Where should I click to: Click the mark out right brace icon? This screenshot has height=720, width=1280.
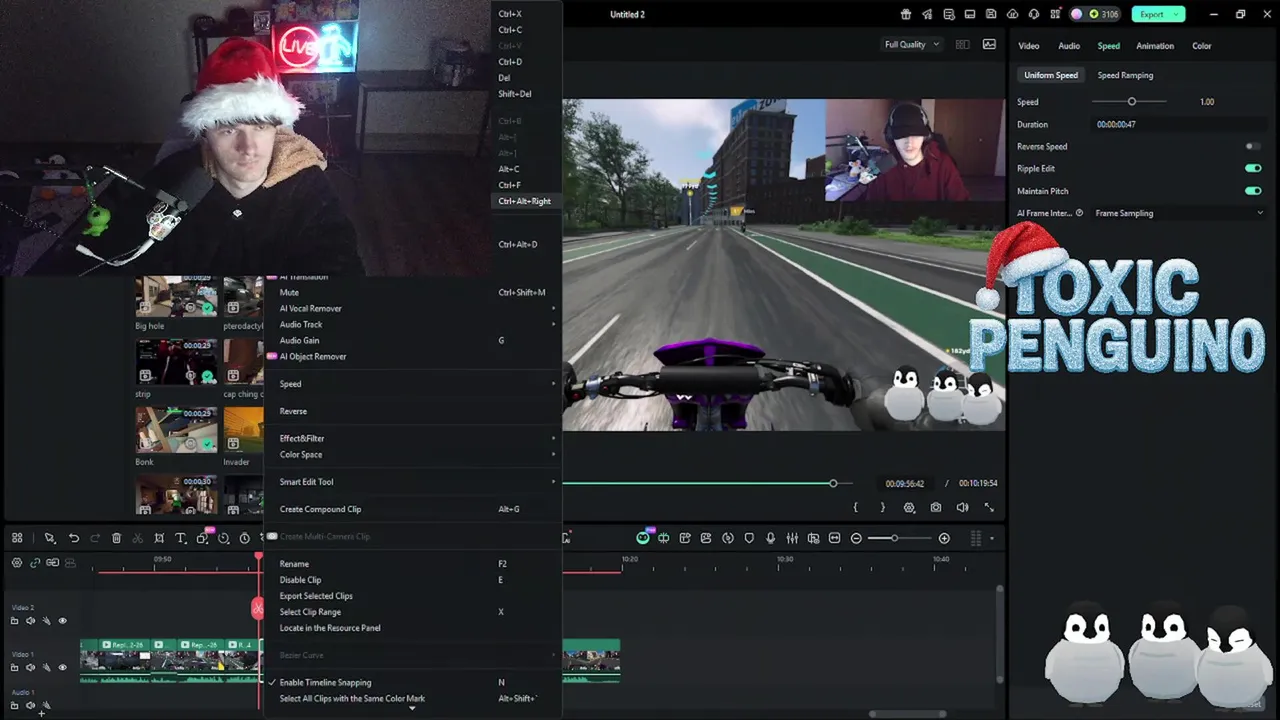coord(882,507)
